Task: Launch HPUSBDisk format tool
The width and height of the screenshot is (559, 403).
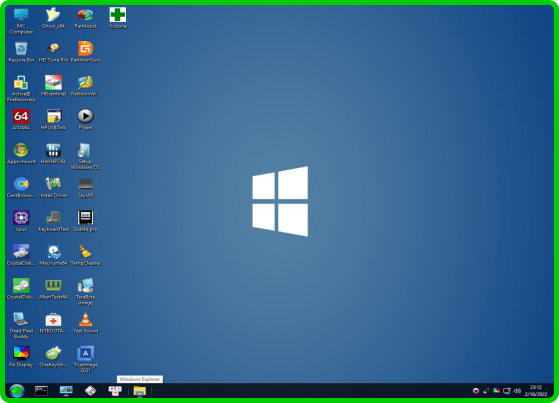Action: click(53, 119)
